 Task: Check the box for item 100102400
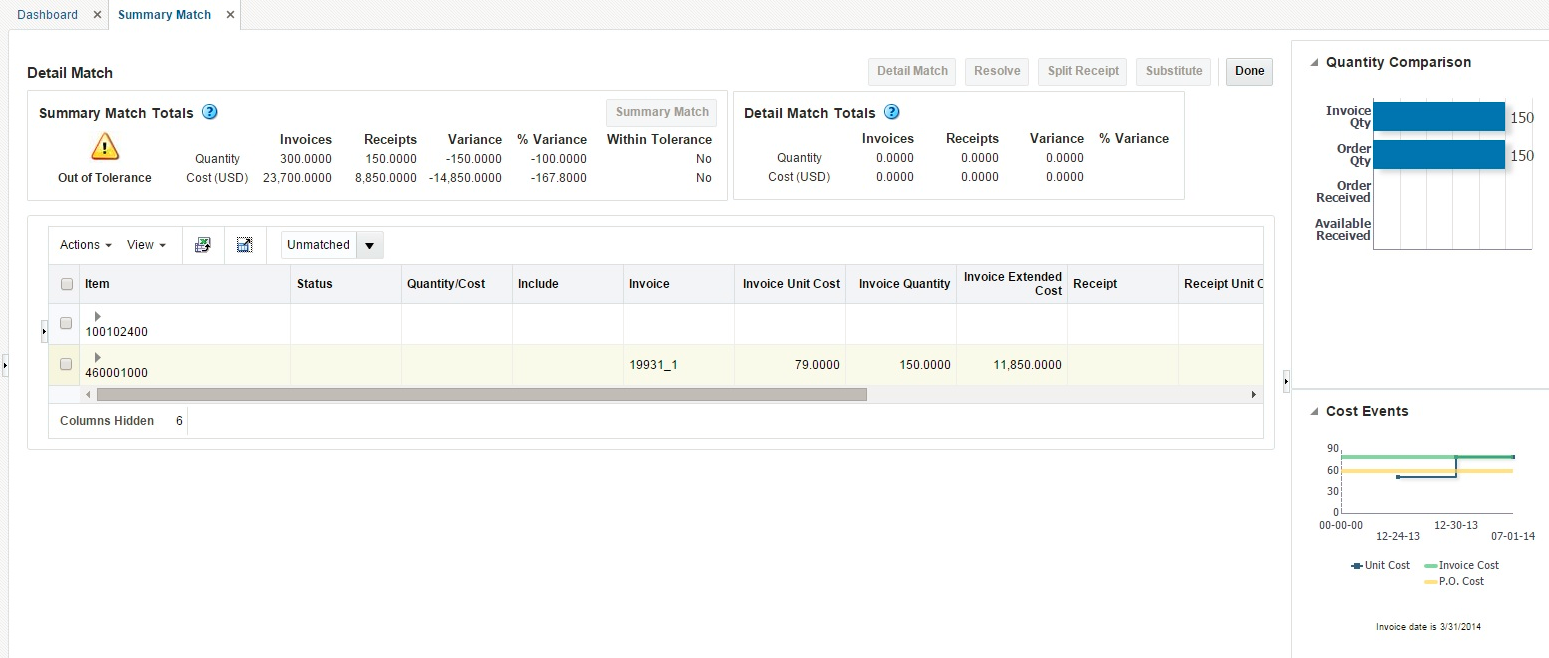coord(66,323)
